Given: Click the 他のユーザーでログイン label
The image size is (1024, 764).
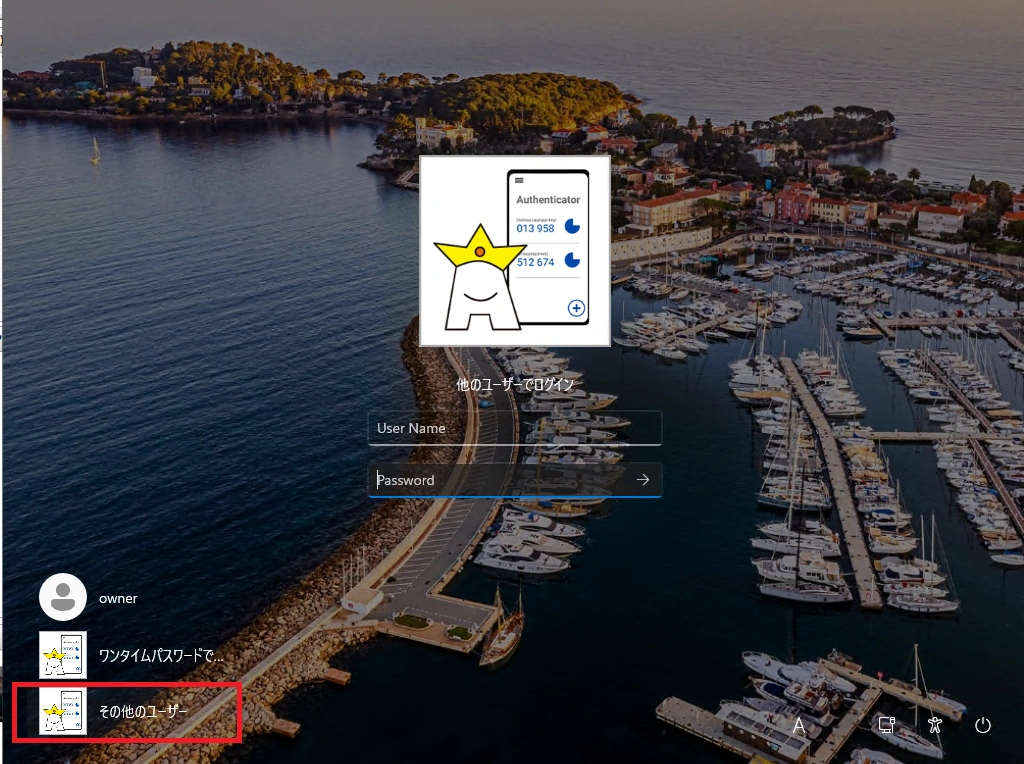Looking at the screenshot, I should coord(515,385).
